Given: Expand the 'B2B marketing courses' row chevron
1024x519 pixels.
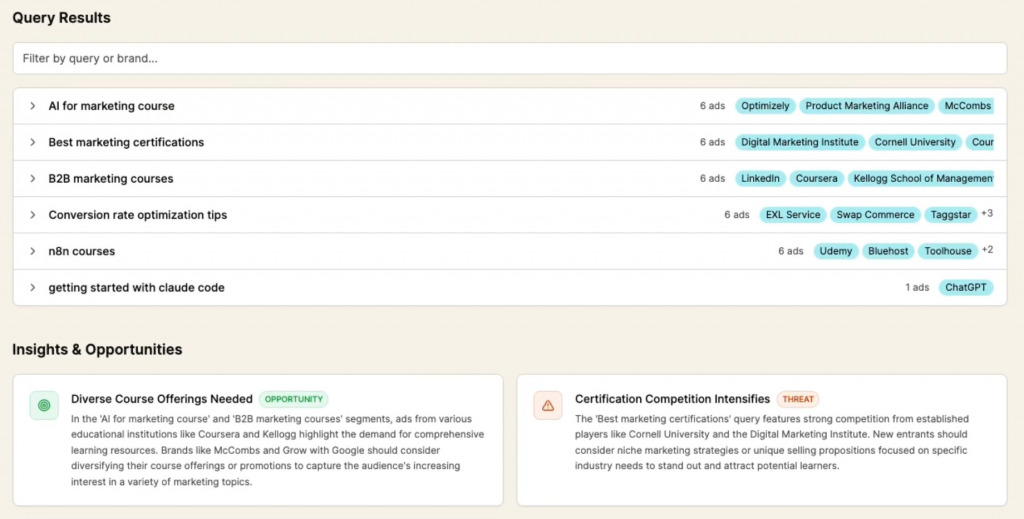Looking at the screenshot, I should tap(33, 178).
